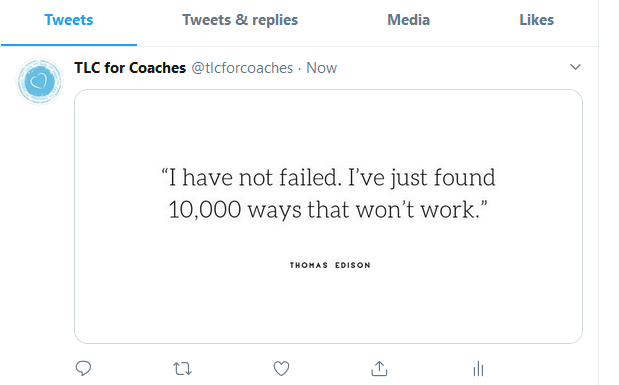This screenshot has height=385, width=619.
Task: Open the @tlcforcoaches handle link
Action: pos(242,68)
